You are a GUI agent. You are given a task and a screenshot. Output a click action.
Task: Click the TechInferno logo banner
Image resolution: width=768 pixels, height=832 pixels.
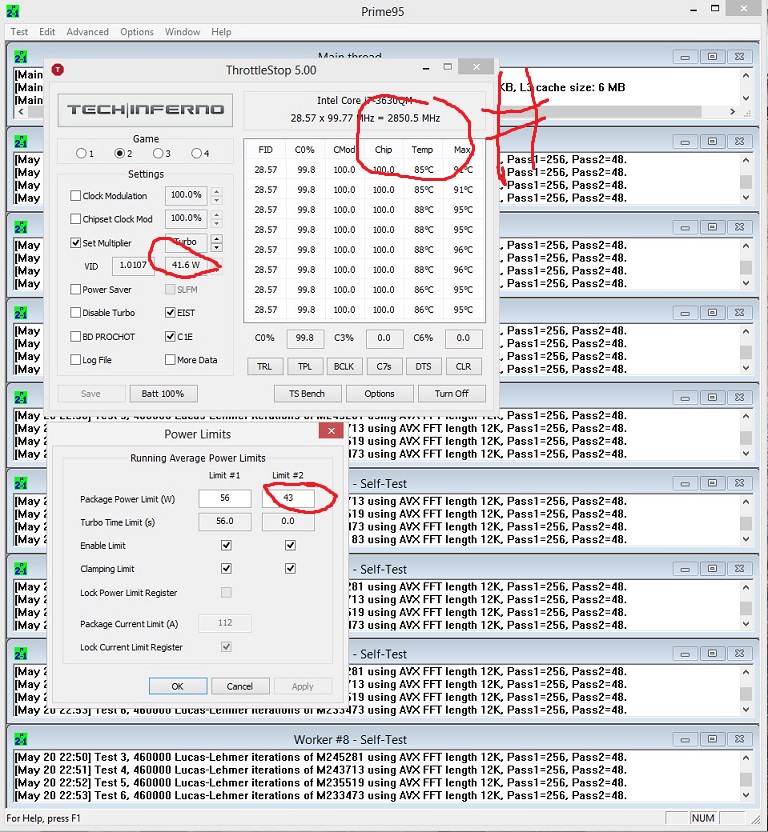[145, 110]
